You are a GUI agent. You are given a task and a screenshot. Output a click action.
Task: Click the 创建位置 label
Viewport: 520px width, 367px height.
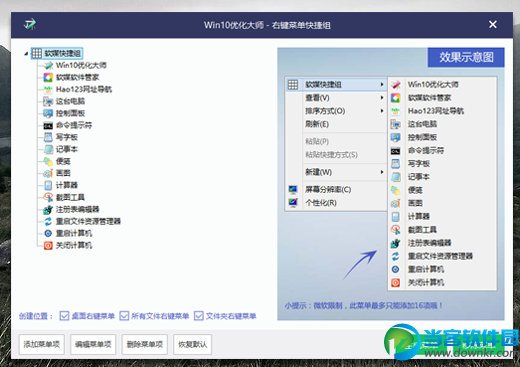click(36, 316)
